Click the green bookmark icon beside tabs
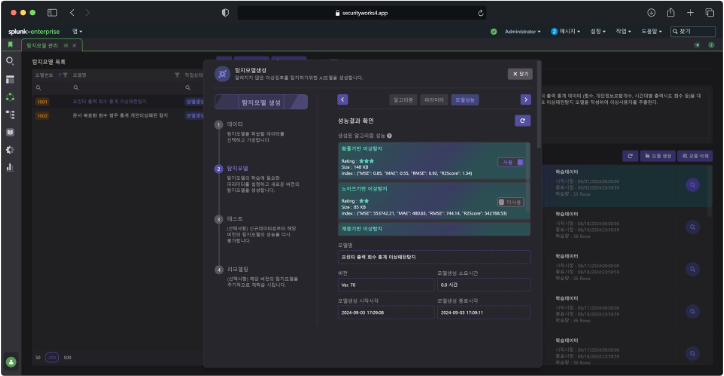Screen dimensions: 724x376 coord(10,45)
